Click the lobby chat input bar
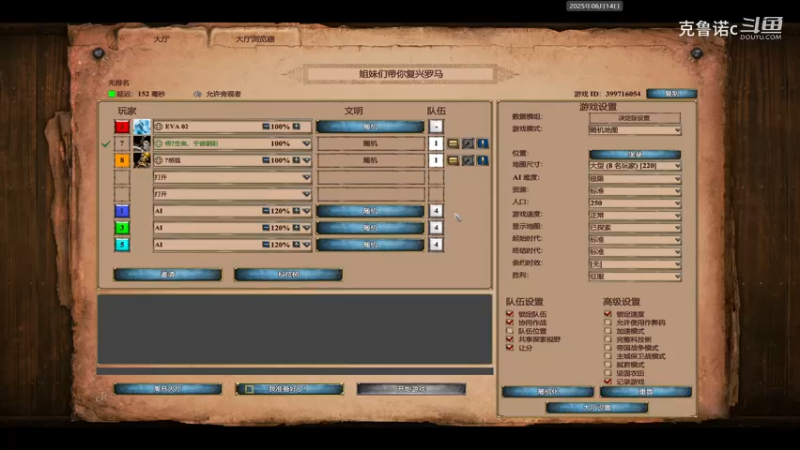This screenshot has height=450, width=800. coord(295,371)
